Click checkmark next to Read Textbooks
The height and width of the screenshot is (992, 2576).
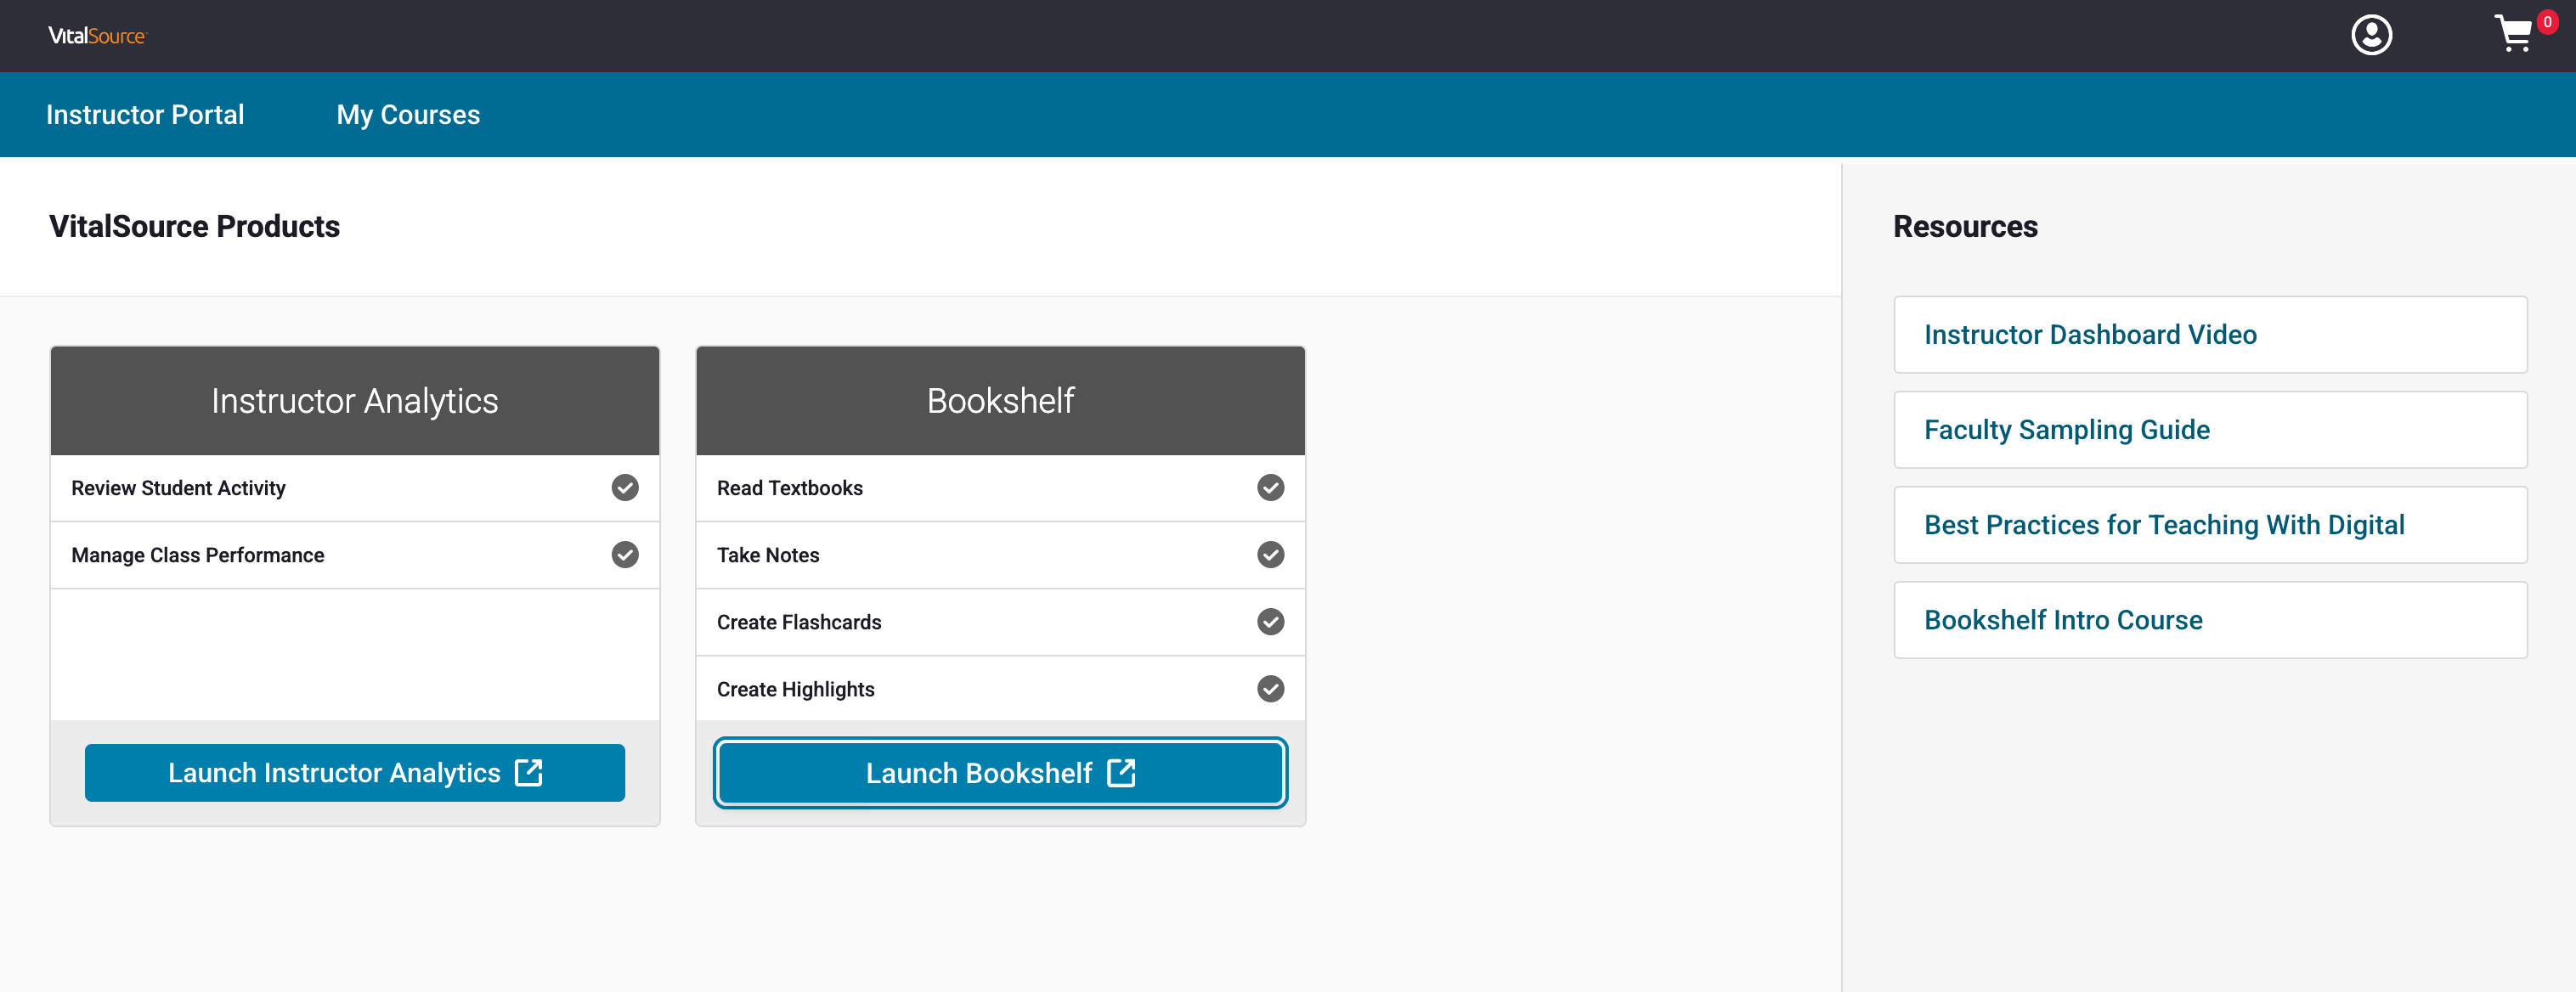point(1270,488)
